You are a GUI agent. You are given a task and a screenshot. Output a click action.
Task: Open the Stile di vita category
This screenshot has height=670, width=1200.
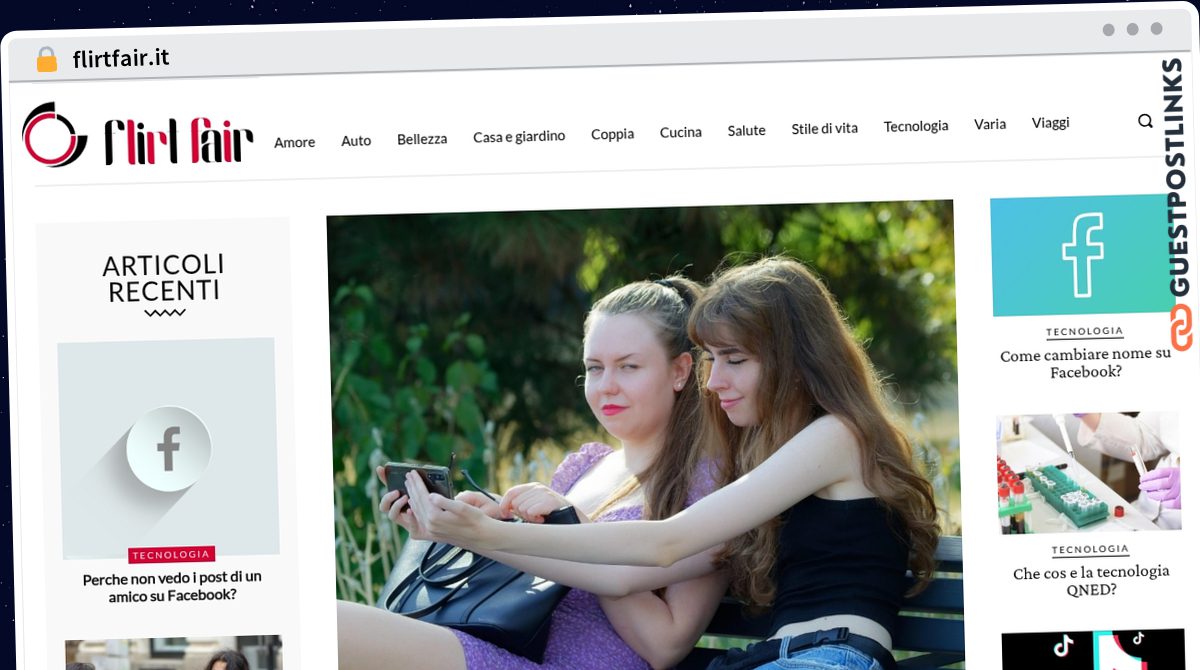point(825,128)
